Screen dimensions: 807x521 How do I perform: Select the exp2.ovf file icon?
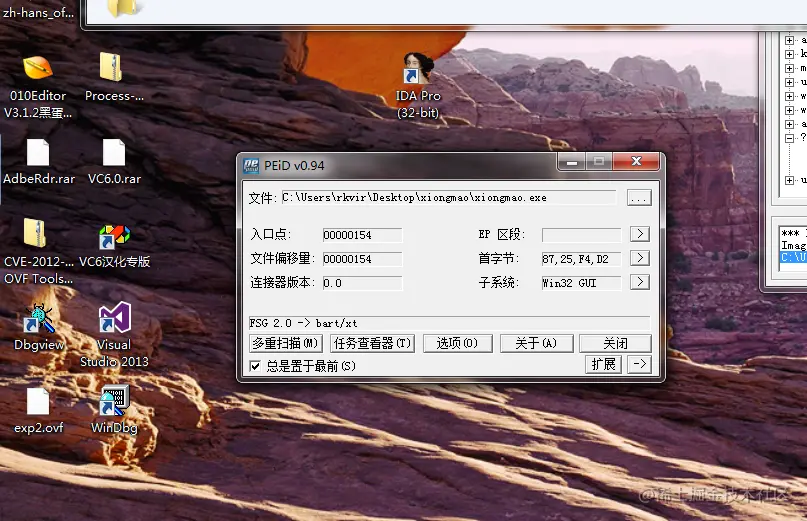click(x=38, y=402)
